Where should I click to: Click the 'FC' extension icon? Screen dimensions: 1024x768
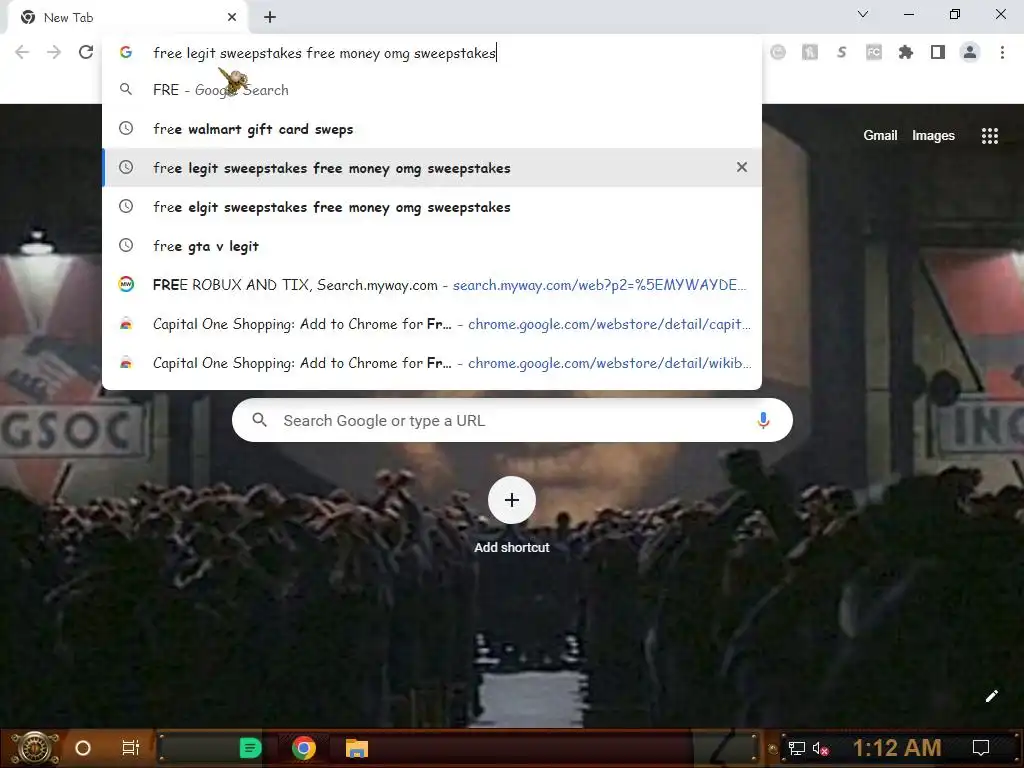pos(874,52)
